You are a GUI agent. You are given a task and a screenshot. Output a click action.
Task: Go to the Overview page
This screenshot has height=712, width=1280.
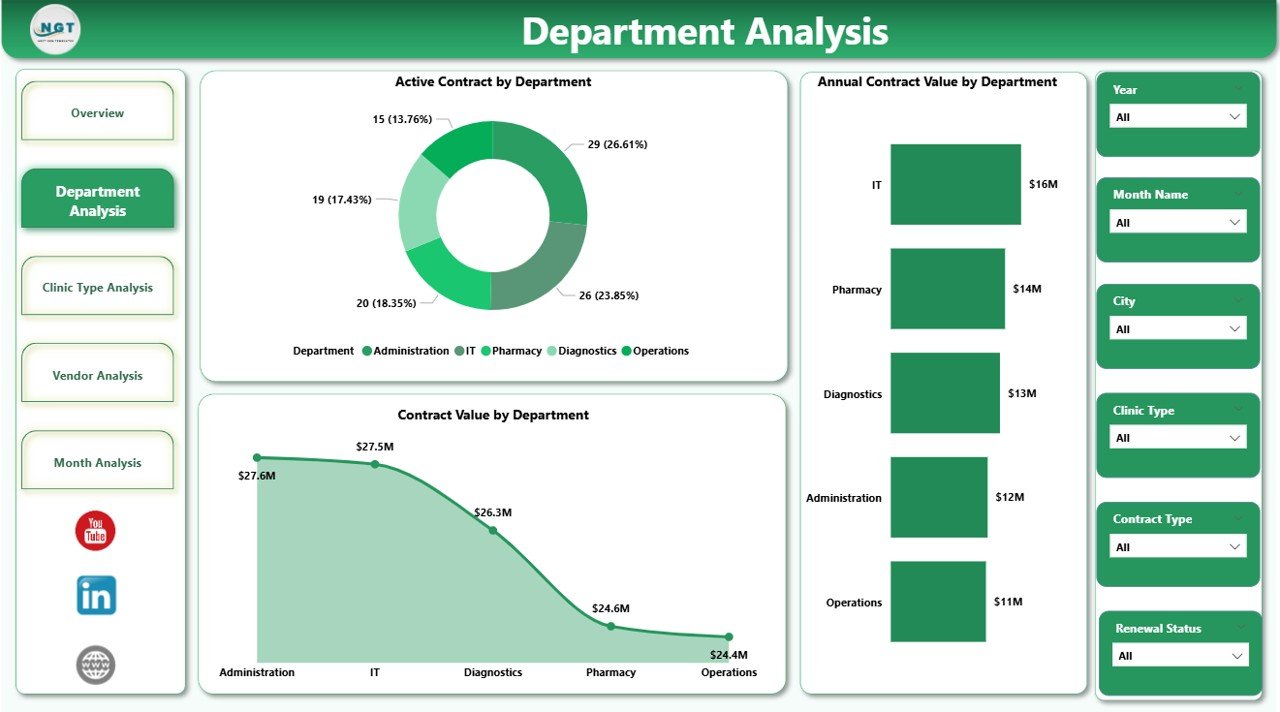pyautogui.click(x=97, y=113)
